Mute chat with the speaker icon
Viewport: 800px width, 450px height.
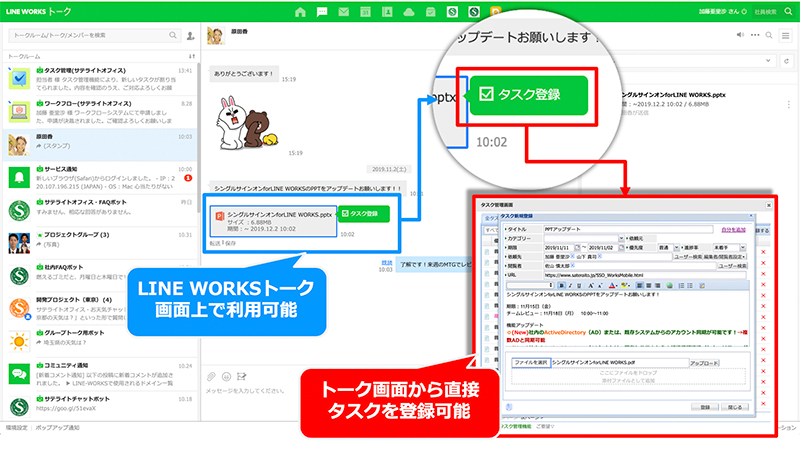pos(740,35)
